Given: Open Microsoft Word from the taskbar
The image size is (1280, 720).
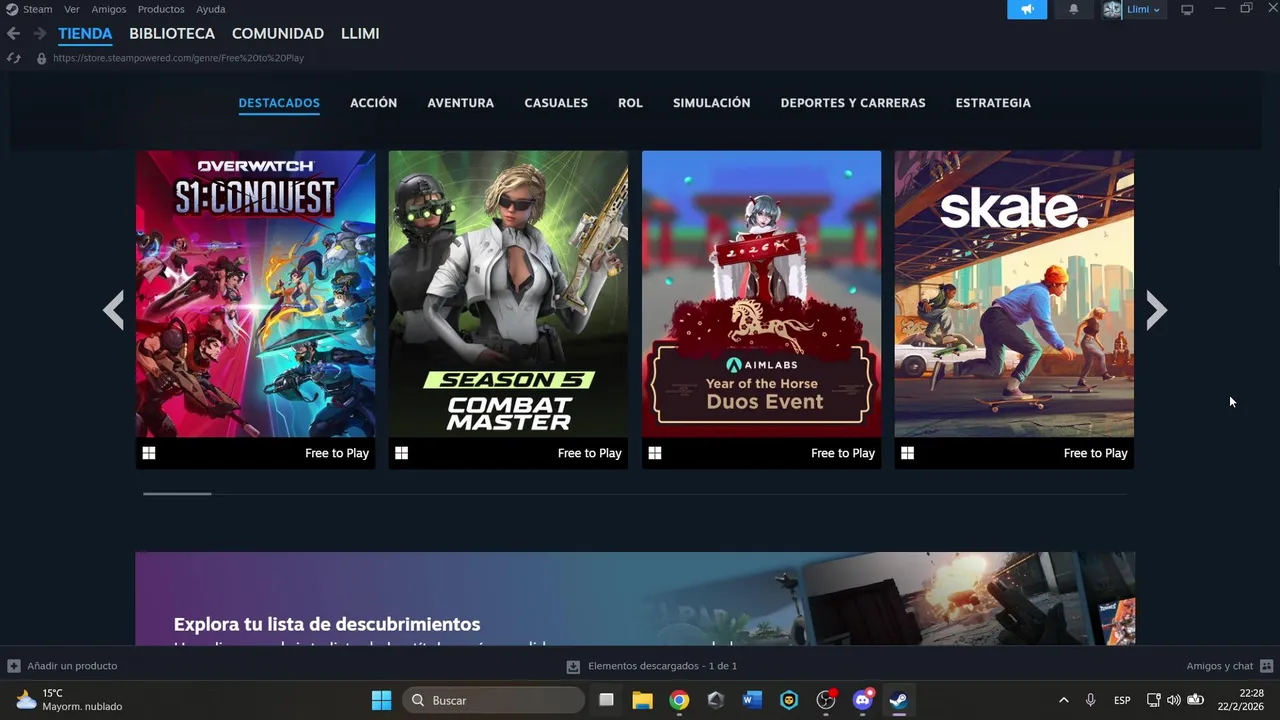Looking at the screenshot, I should click(x=753, y=700).
